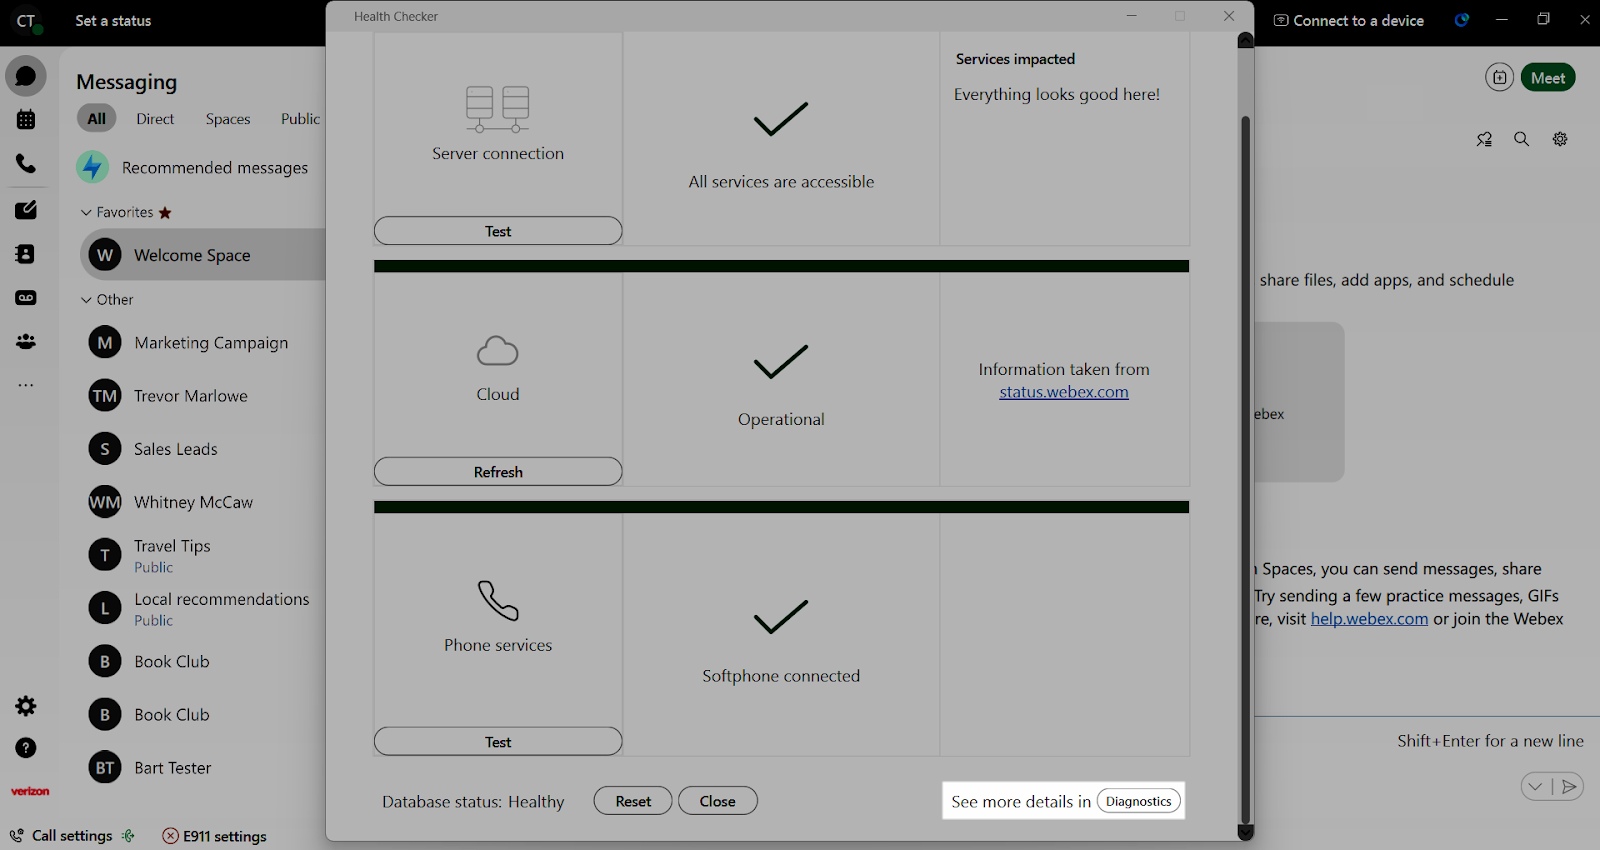This screenshot has height=850, width=1600.
Task: Open the Marketing Campaign space
Action: 203,343
